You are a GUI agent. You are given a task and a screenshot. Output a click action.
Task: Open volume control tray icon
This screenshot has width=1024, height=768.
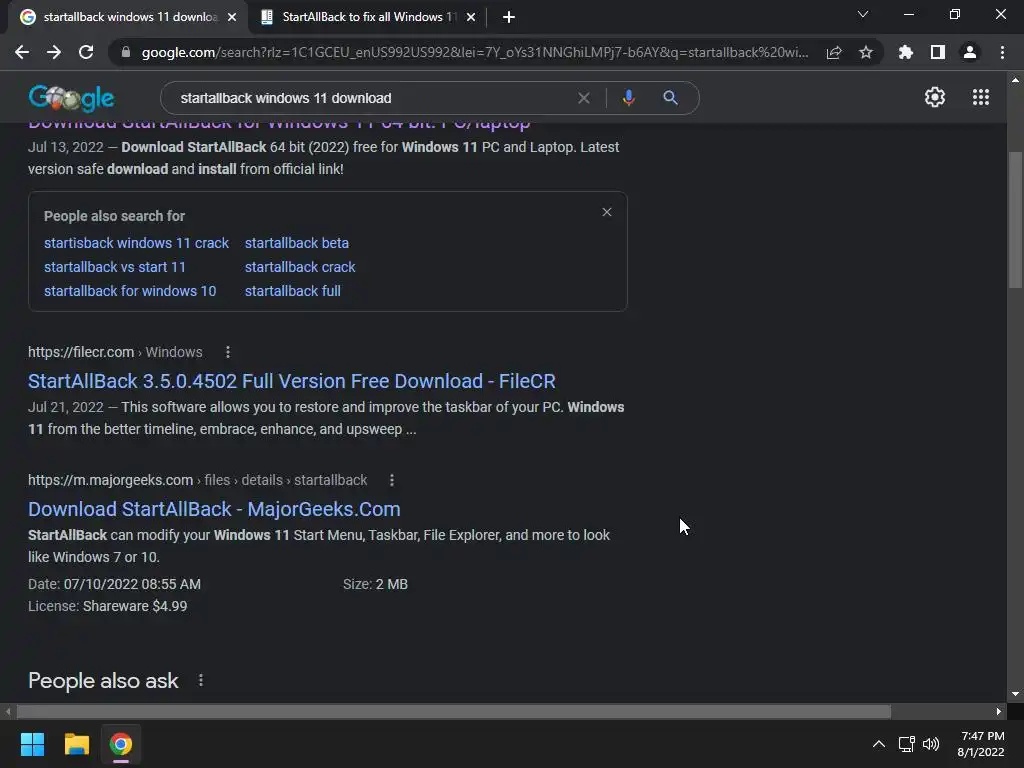[931, 744]
